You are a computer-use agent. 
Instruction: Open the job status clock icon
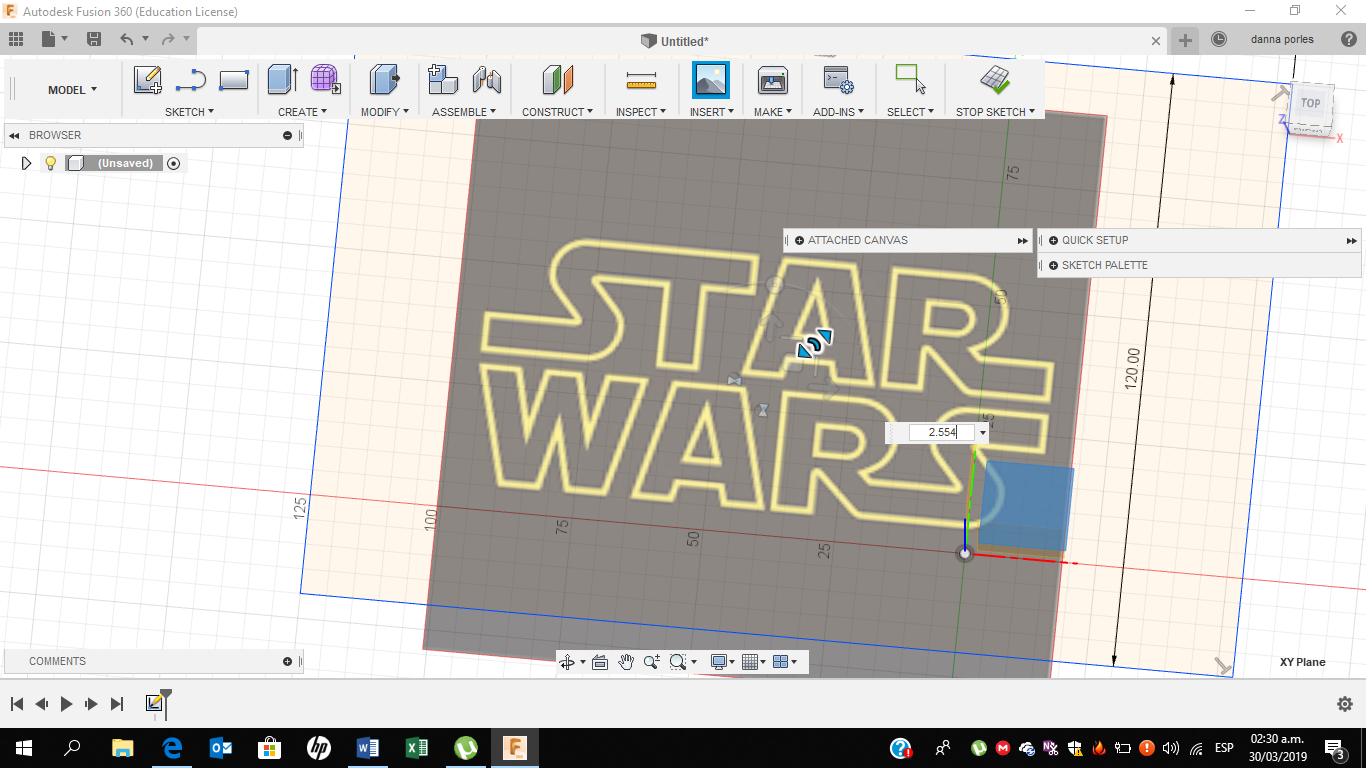(x=1219, y=39)
